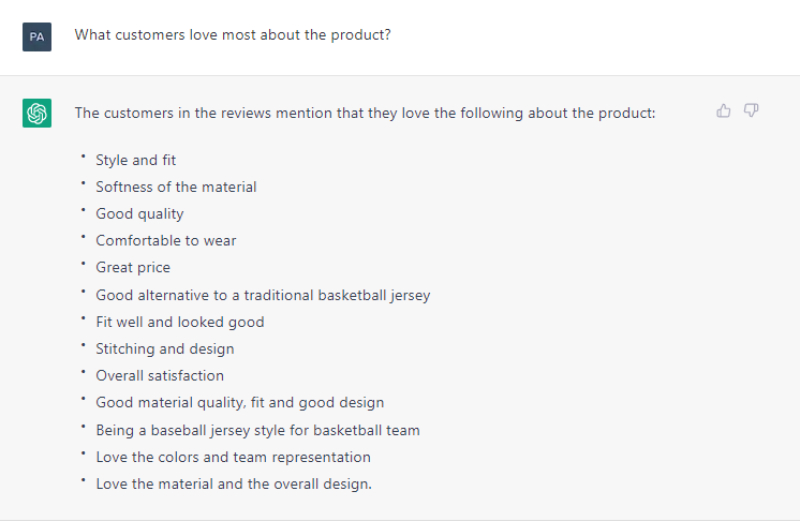Click the 'Stitching and design' bullet
Viewport: 800px width, 521px height.
(165, 349)
